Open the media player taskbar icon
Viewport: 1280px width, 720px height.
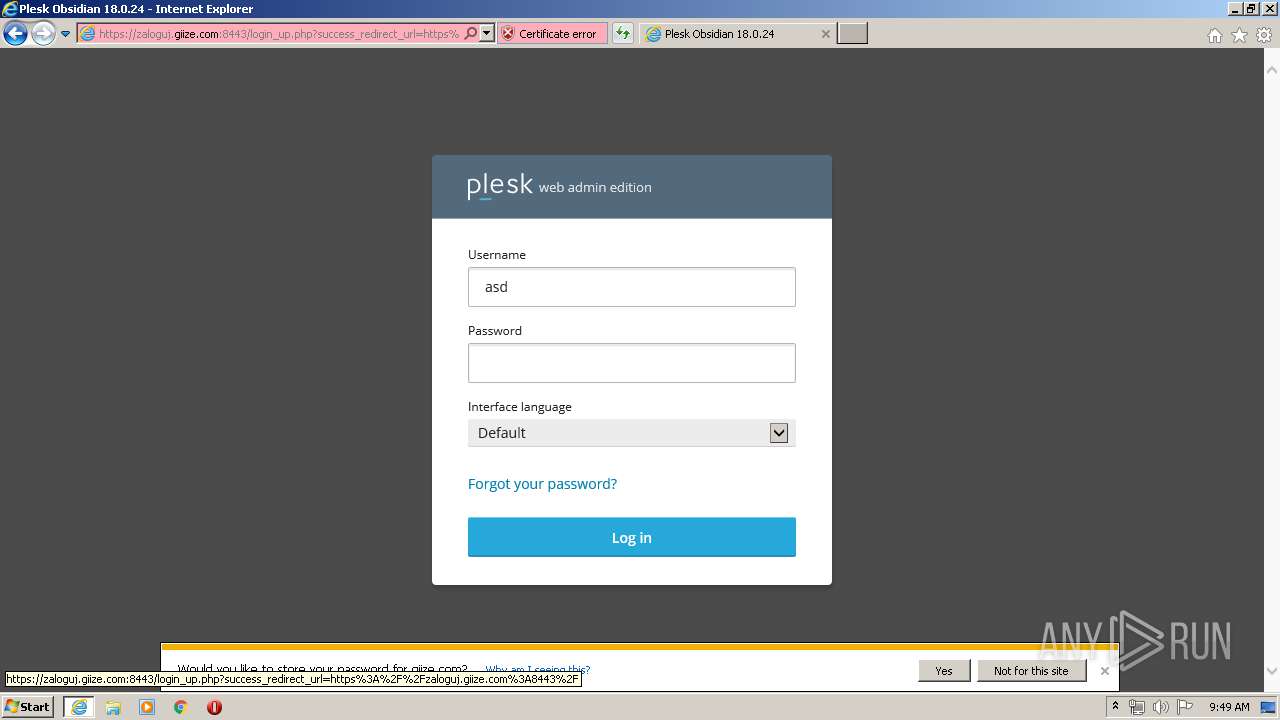(x=147, y=707)
